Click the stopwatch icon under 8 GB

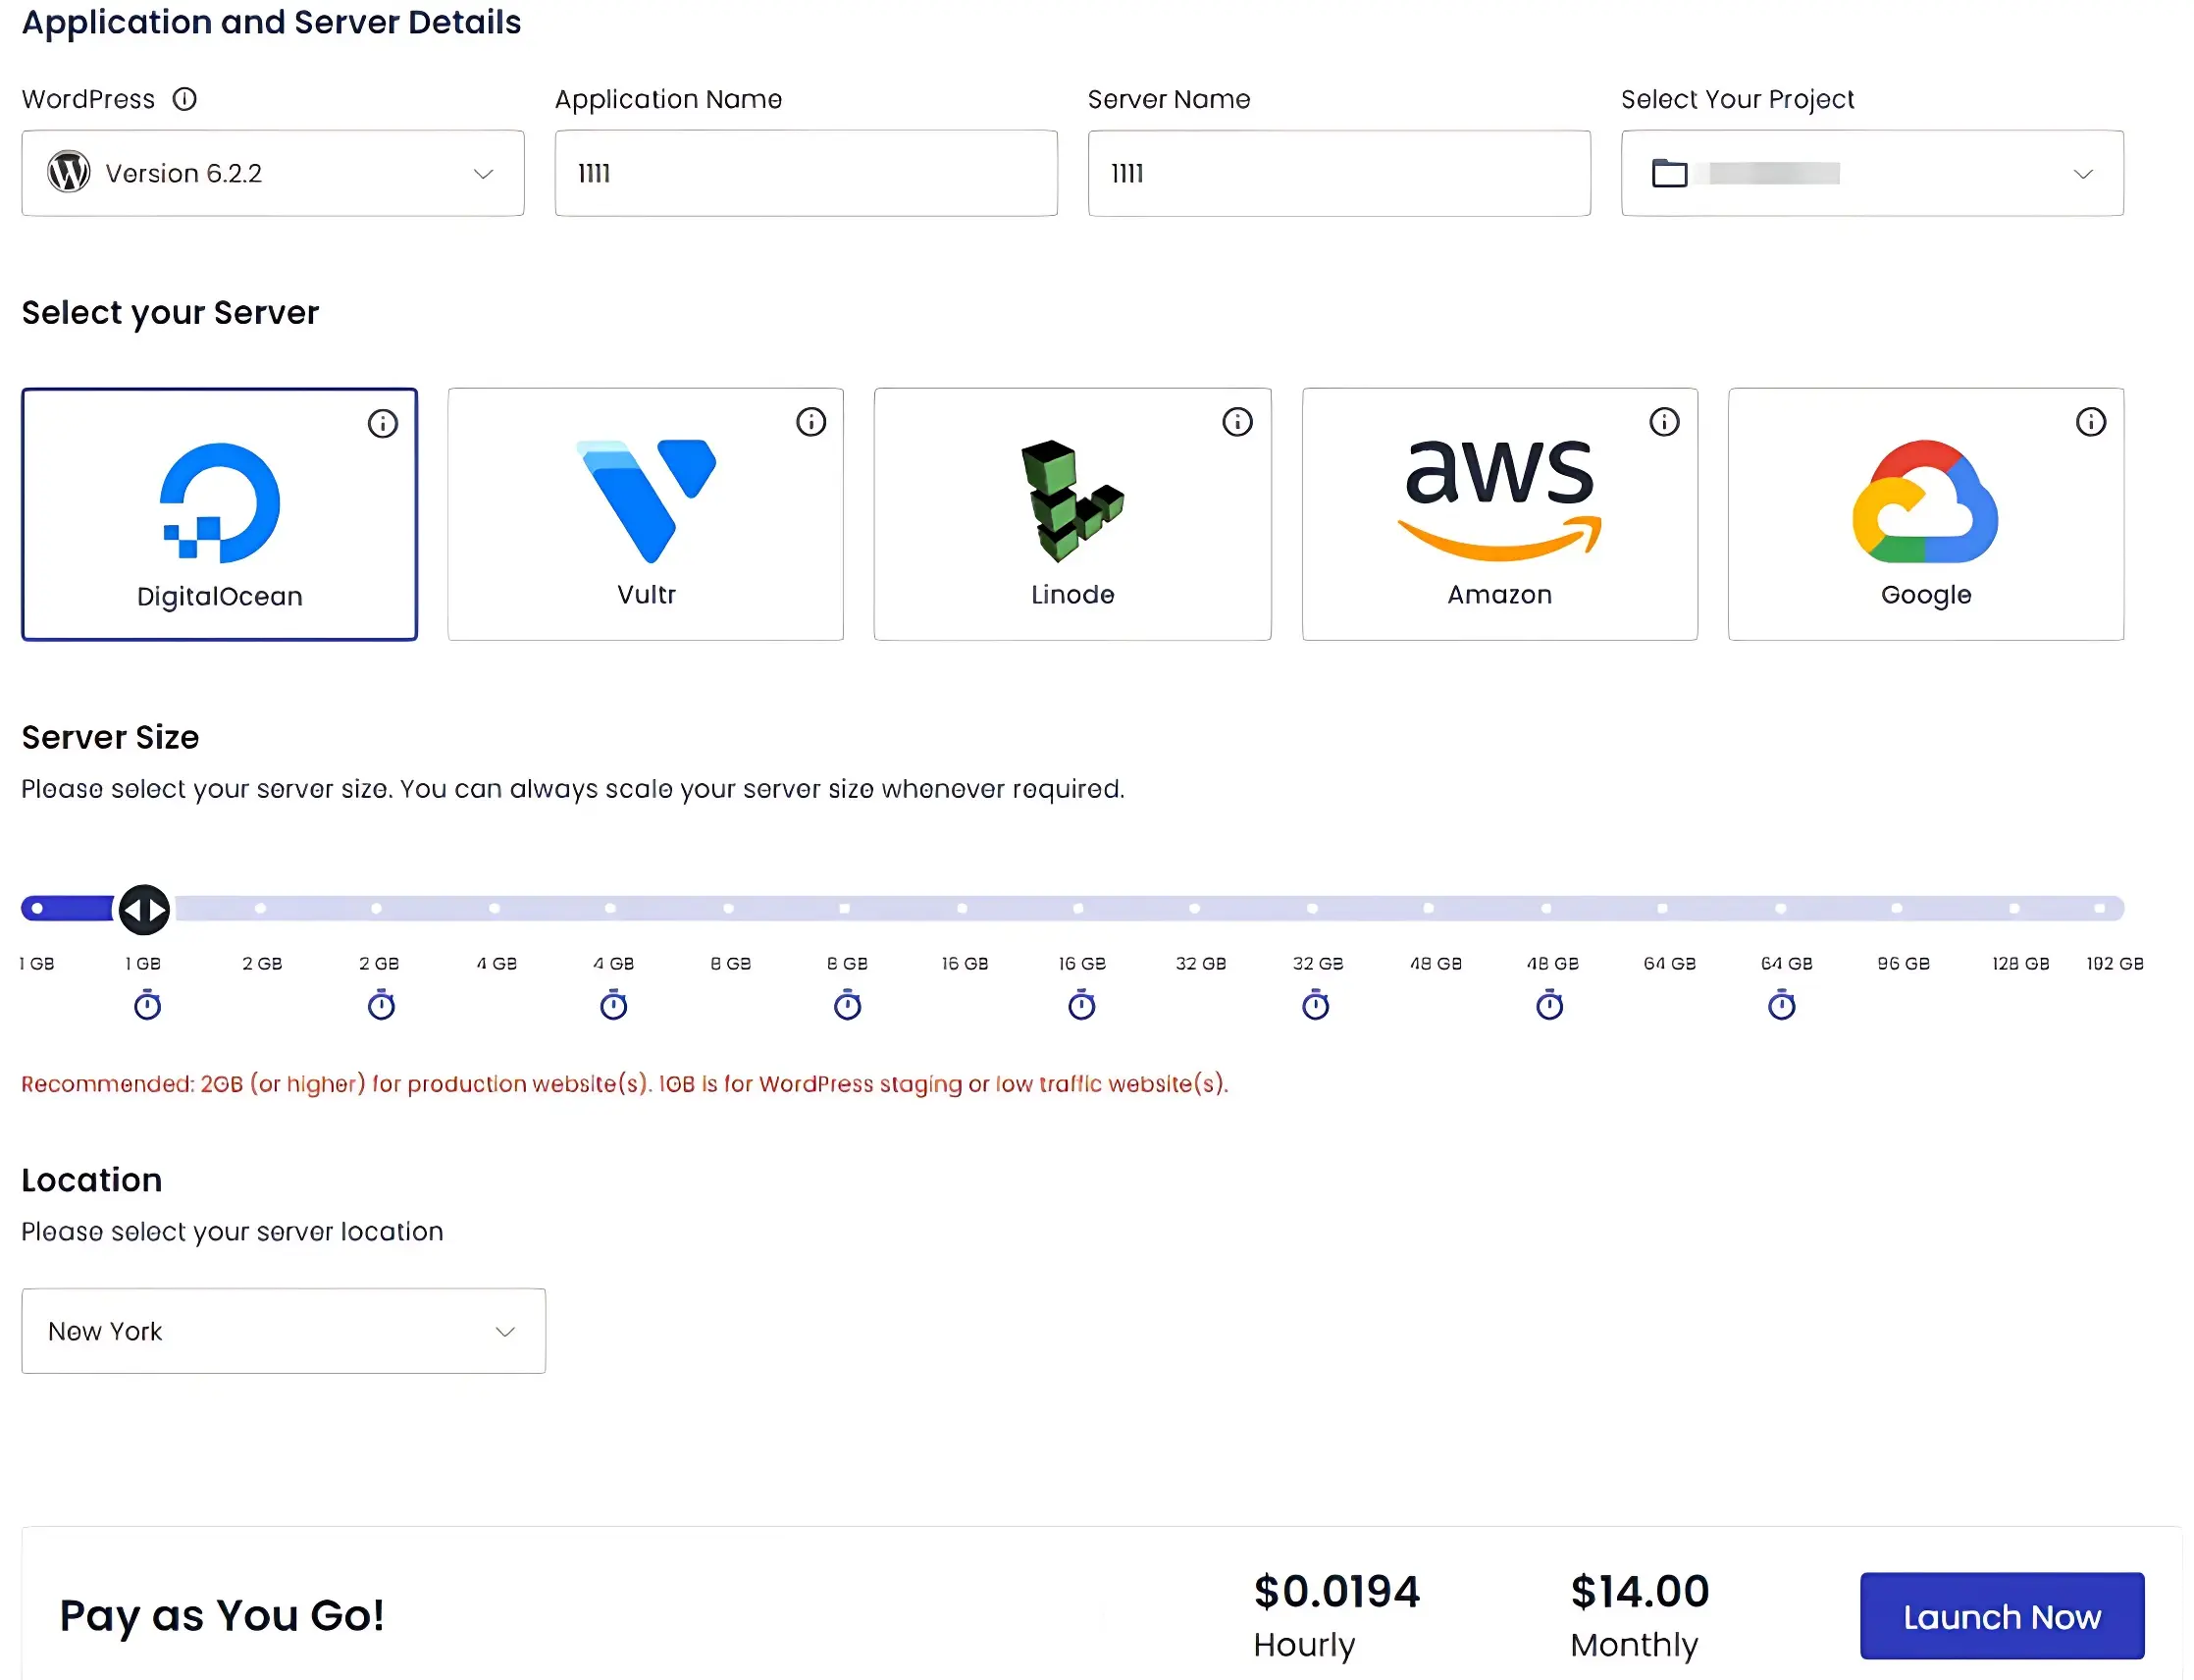click(x=847, y=1004)
